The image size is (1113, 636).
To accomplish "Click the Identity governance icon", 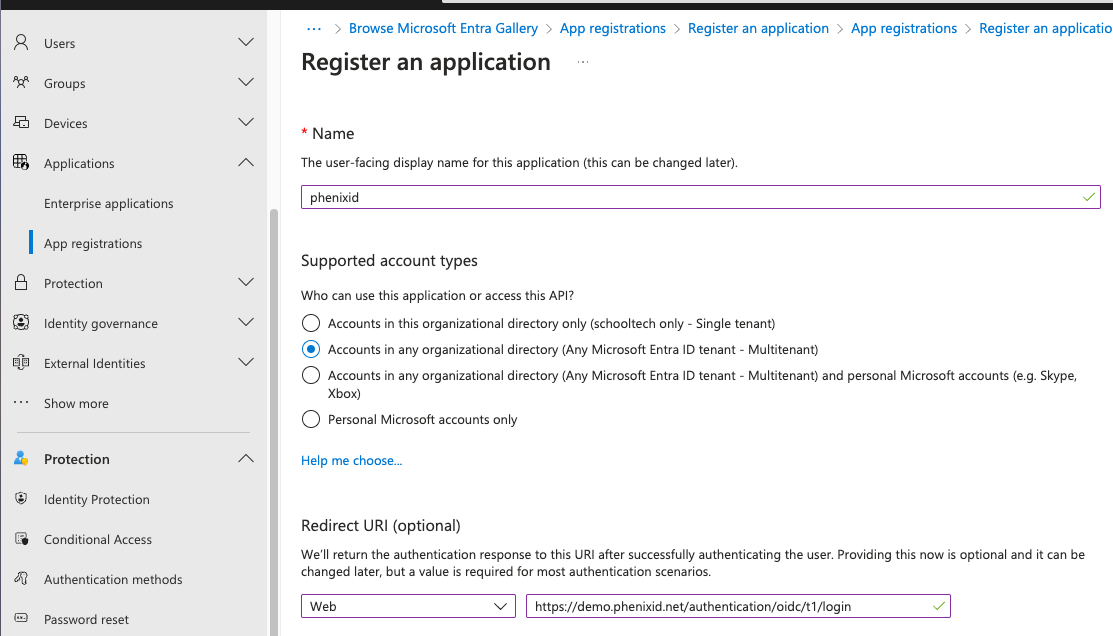I will tap(21, 322).
